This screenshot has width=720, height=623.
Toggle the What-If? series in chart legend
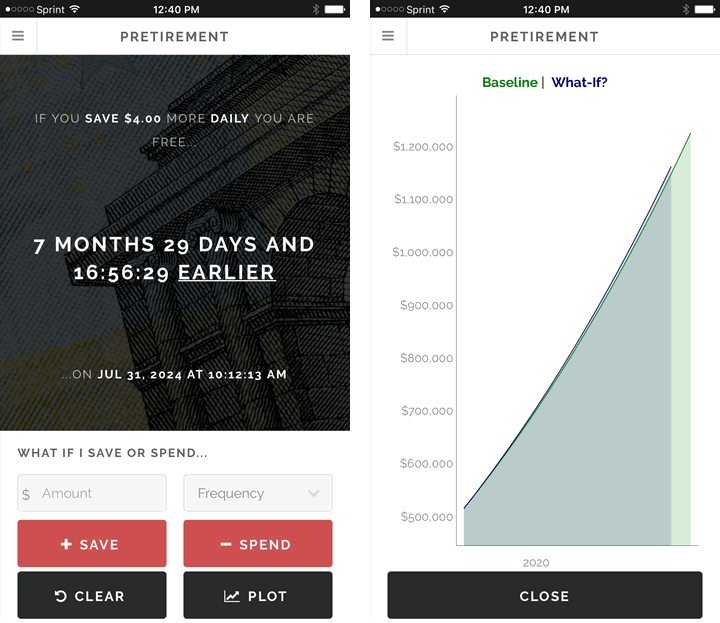pos(579,83)
